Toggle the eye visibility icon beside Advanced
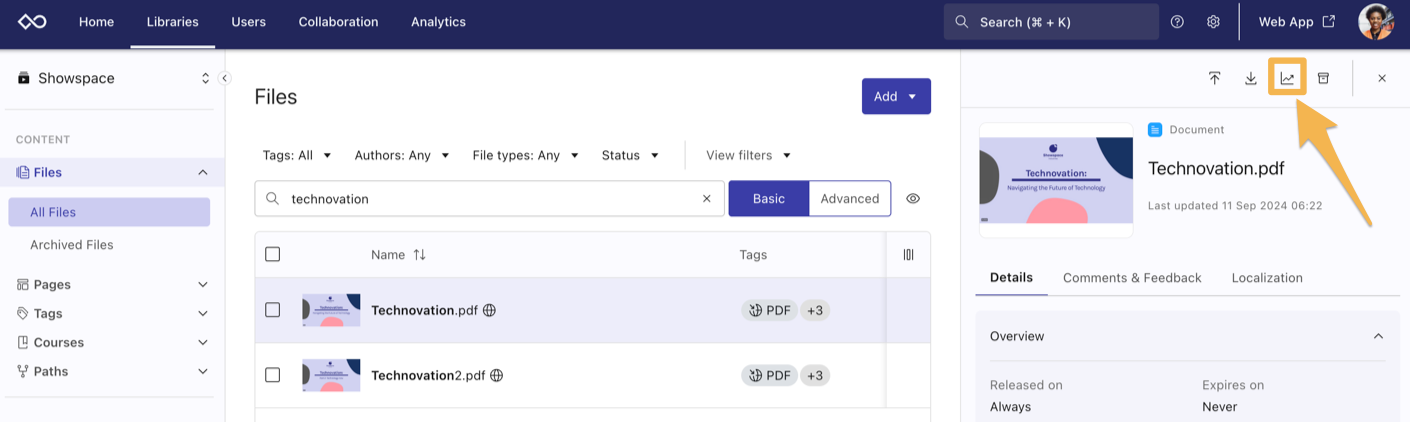Image resolution: width=1410 pixels, height=422 pixels. tap(913, 199)
